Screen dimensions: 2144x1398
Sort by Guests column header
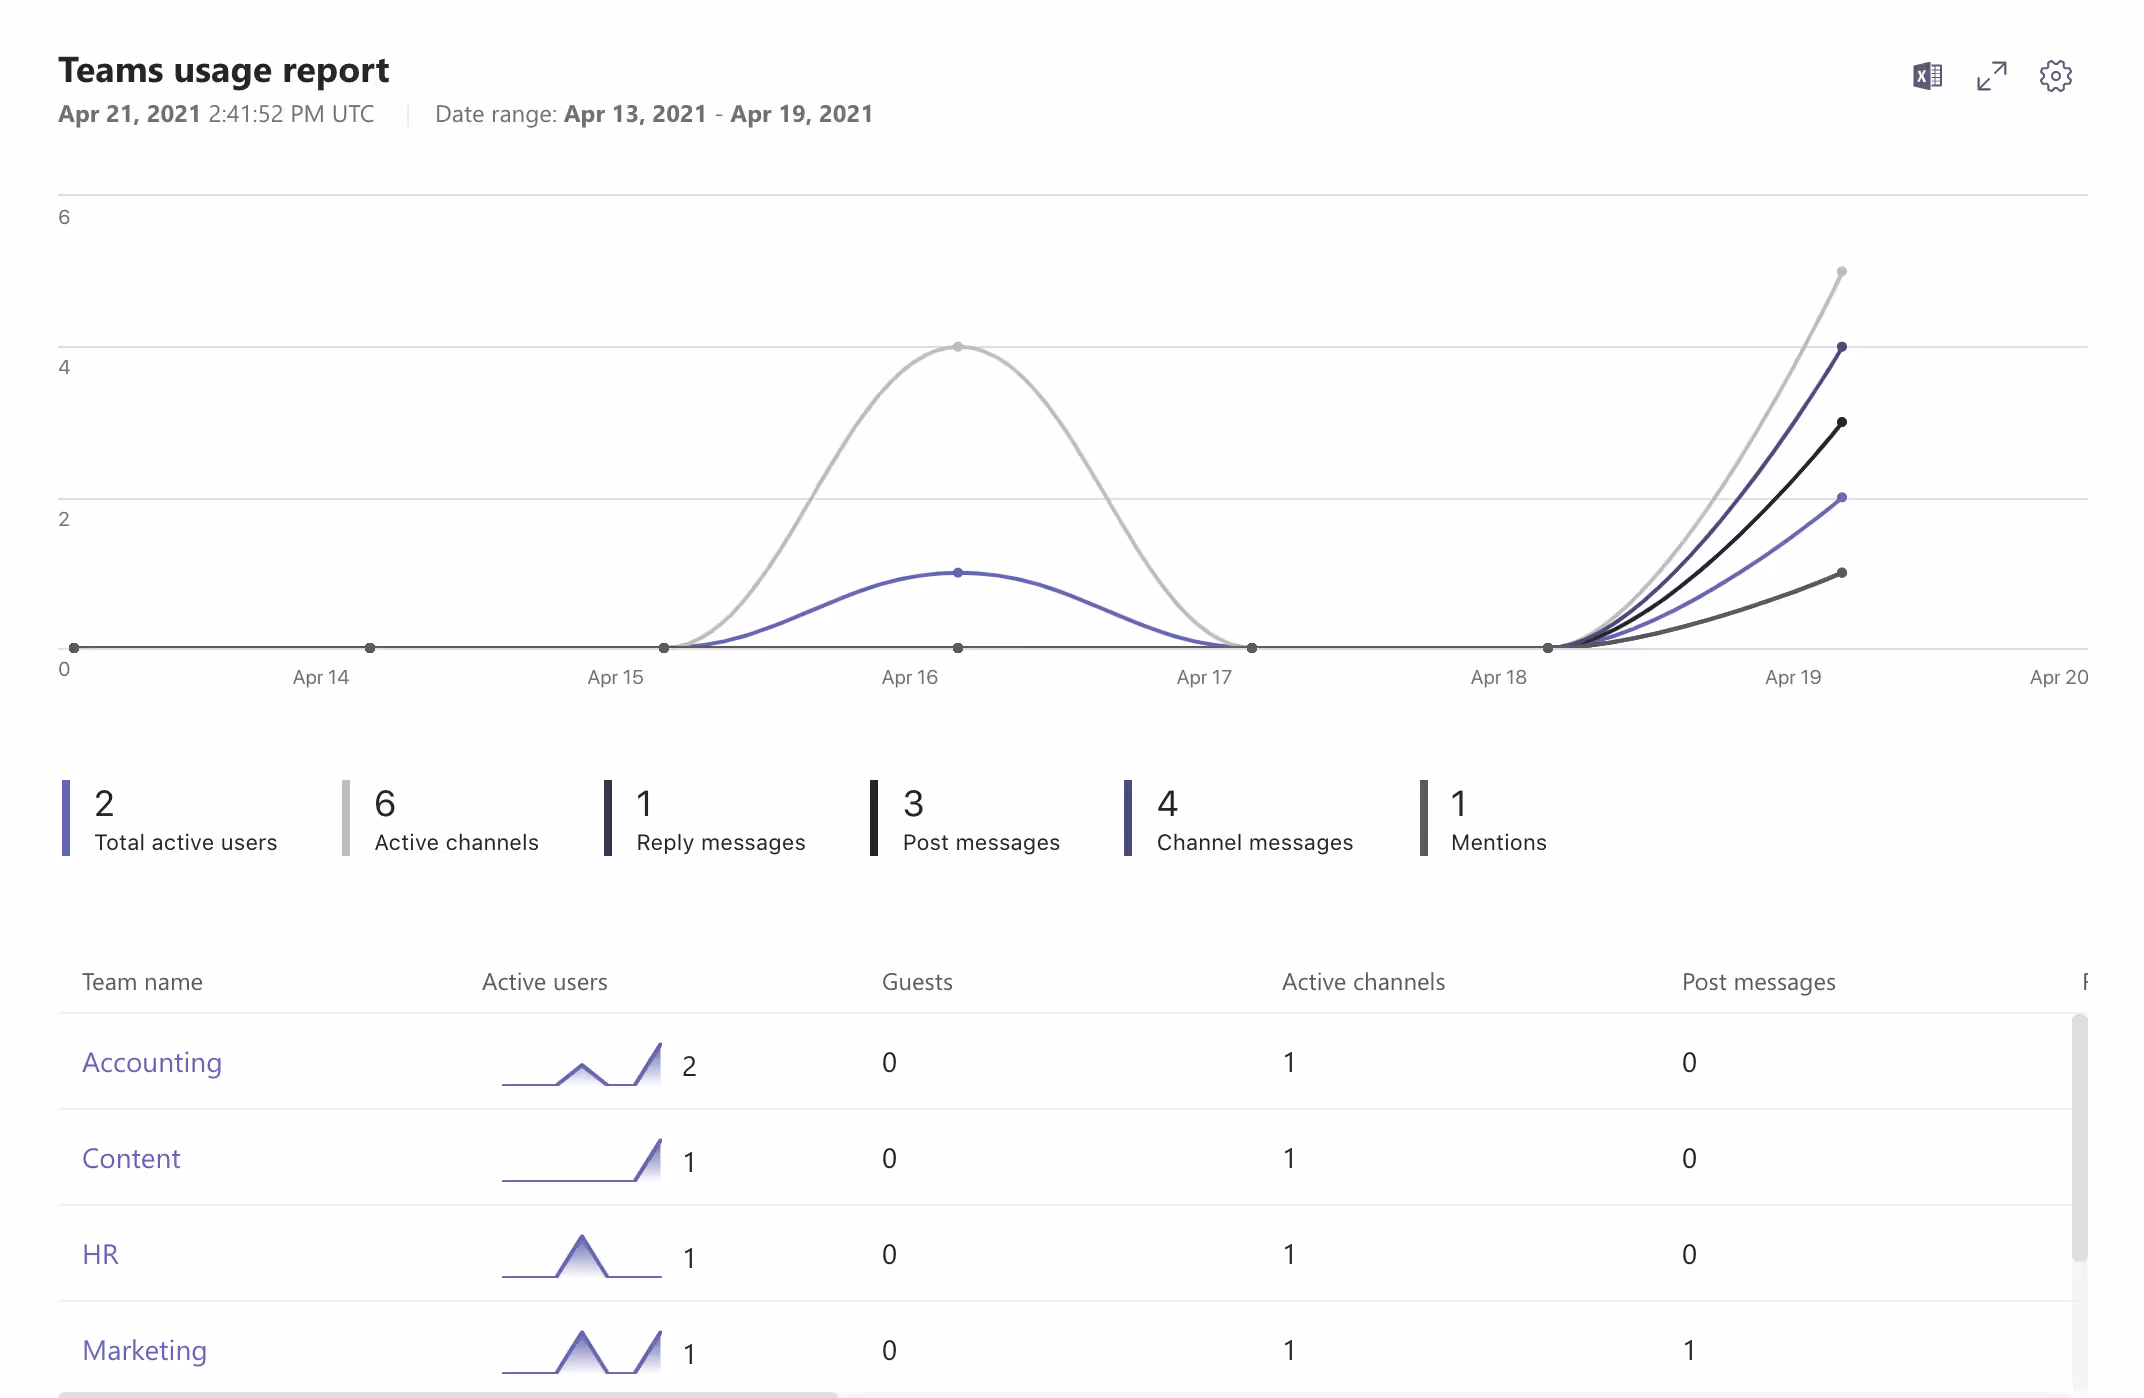pos(917,982)
